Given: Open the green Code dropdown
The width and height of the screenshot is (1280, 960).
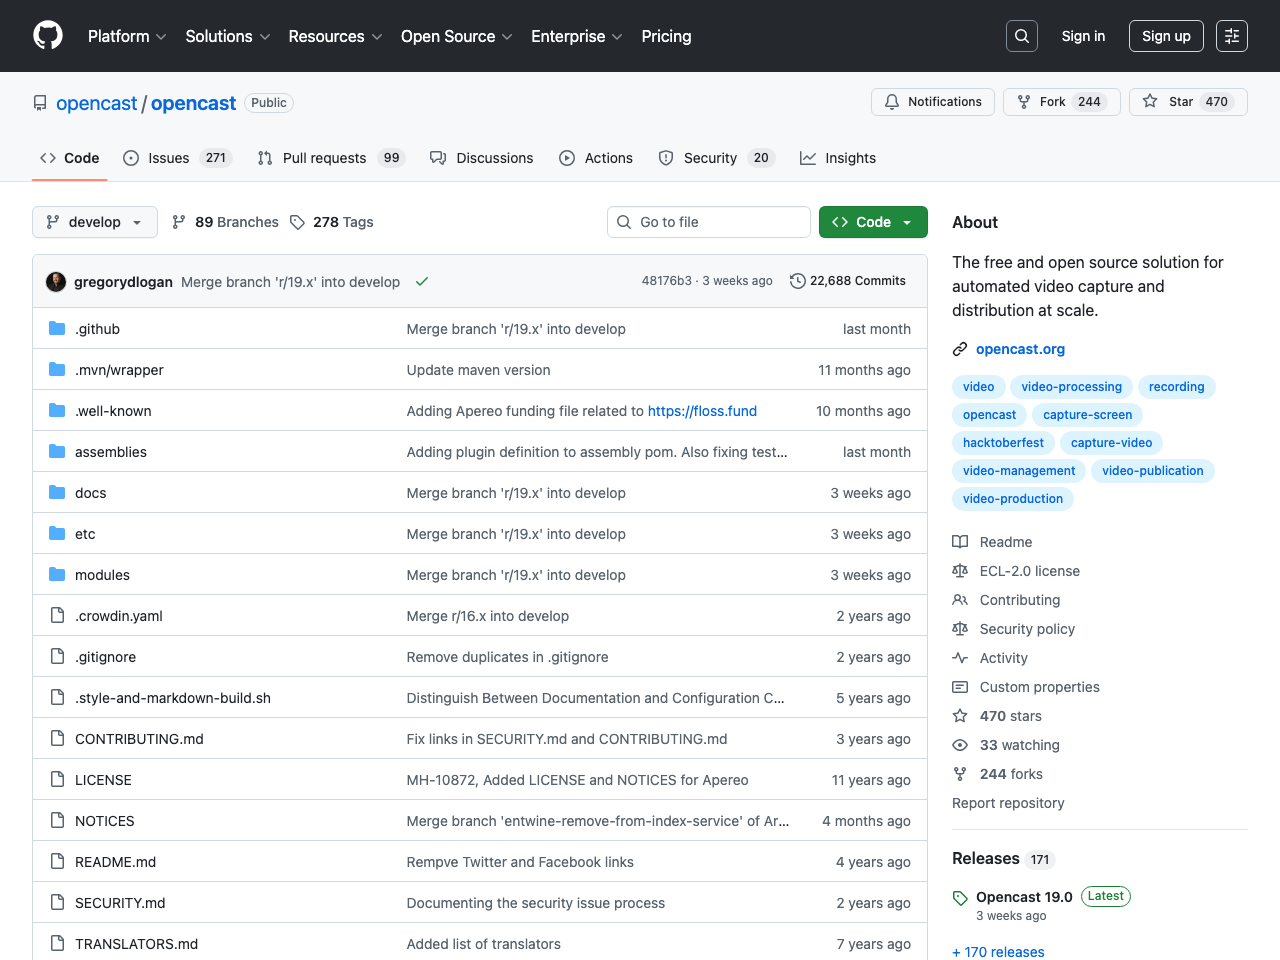Looking at the screenshot, I should [x=872, y=222].
